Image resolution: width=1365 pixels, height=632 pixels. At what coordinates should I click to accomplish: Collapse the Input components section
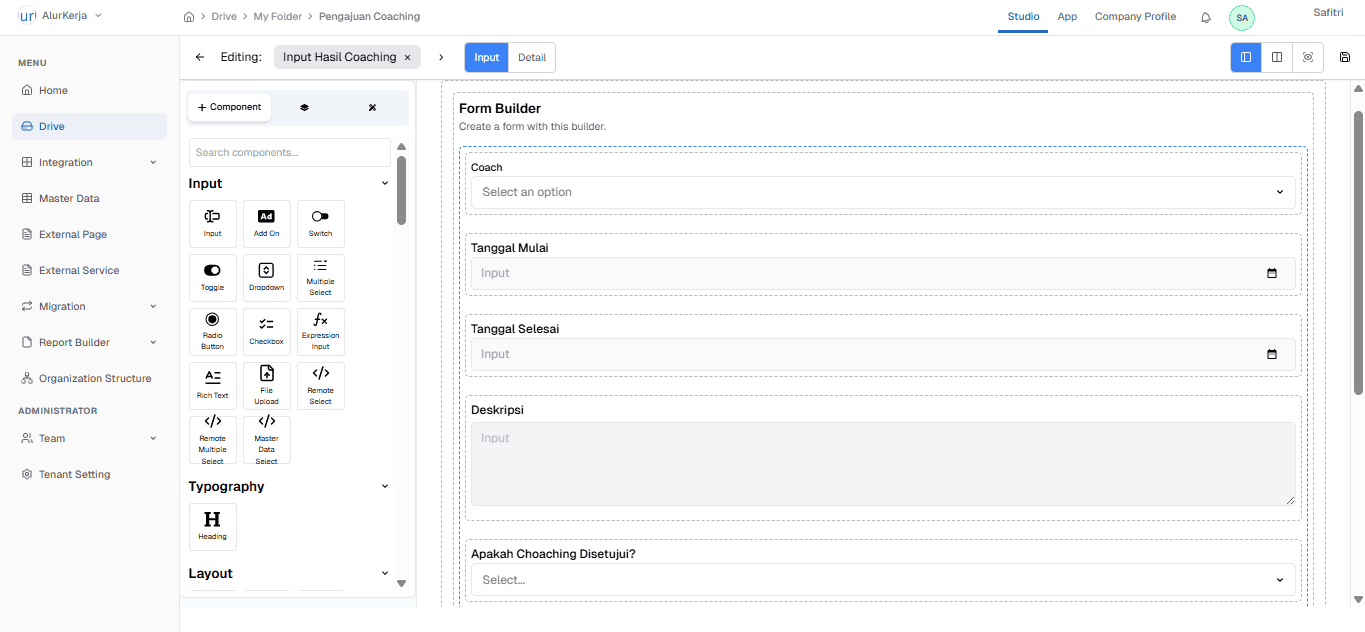(x=385, y=183)
